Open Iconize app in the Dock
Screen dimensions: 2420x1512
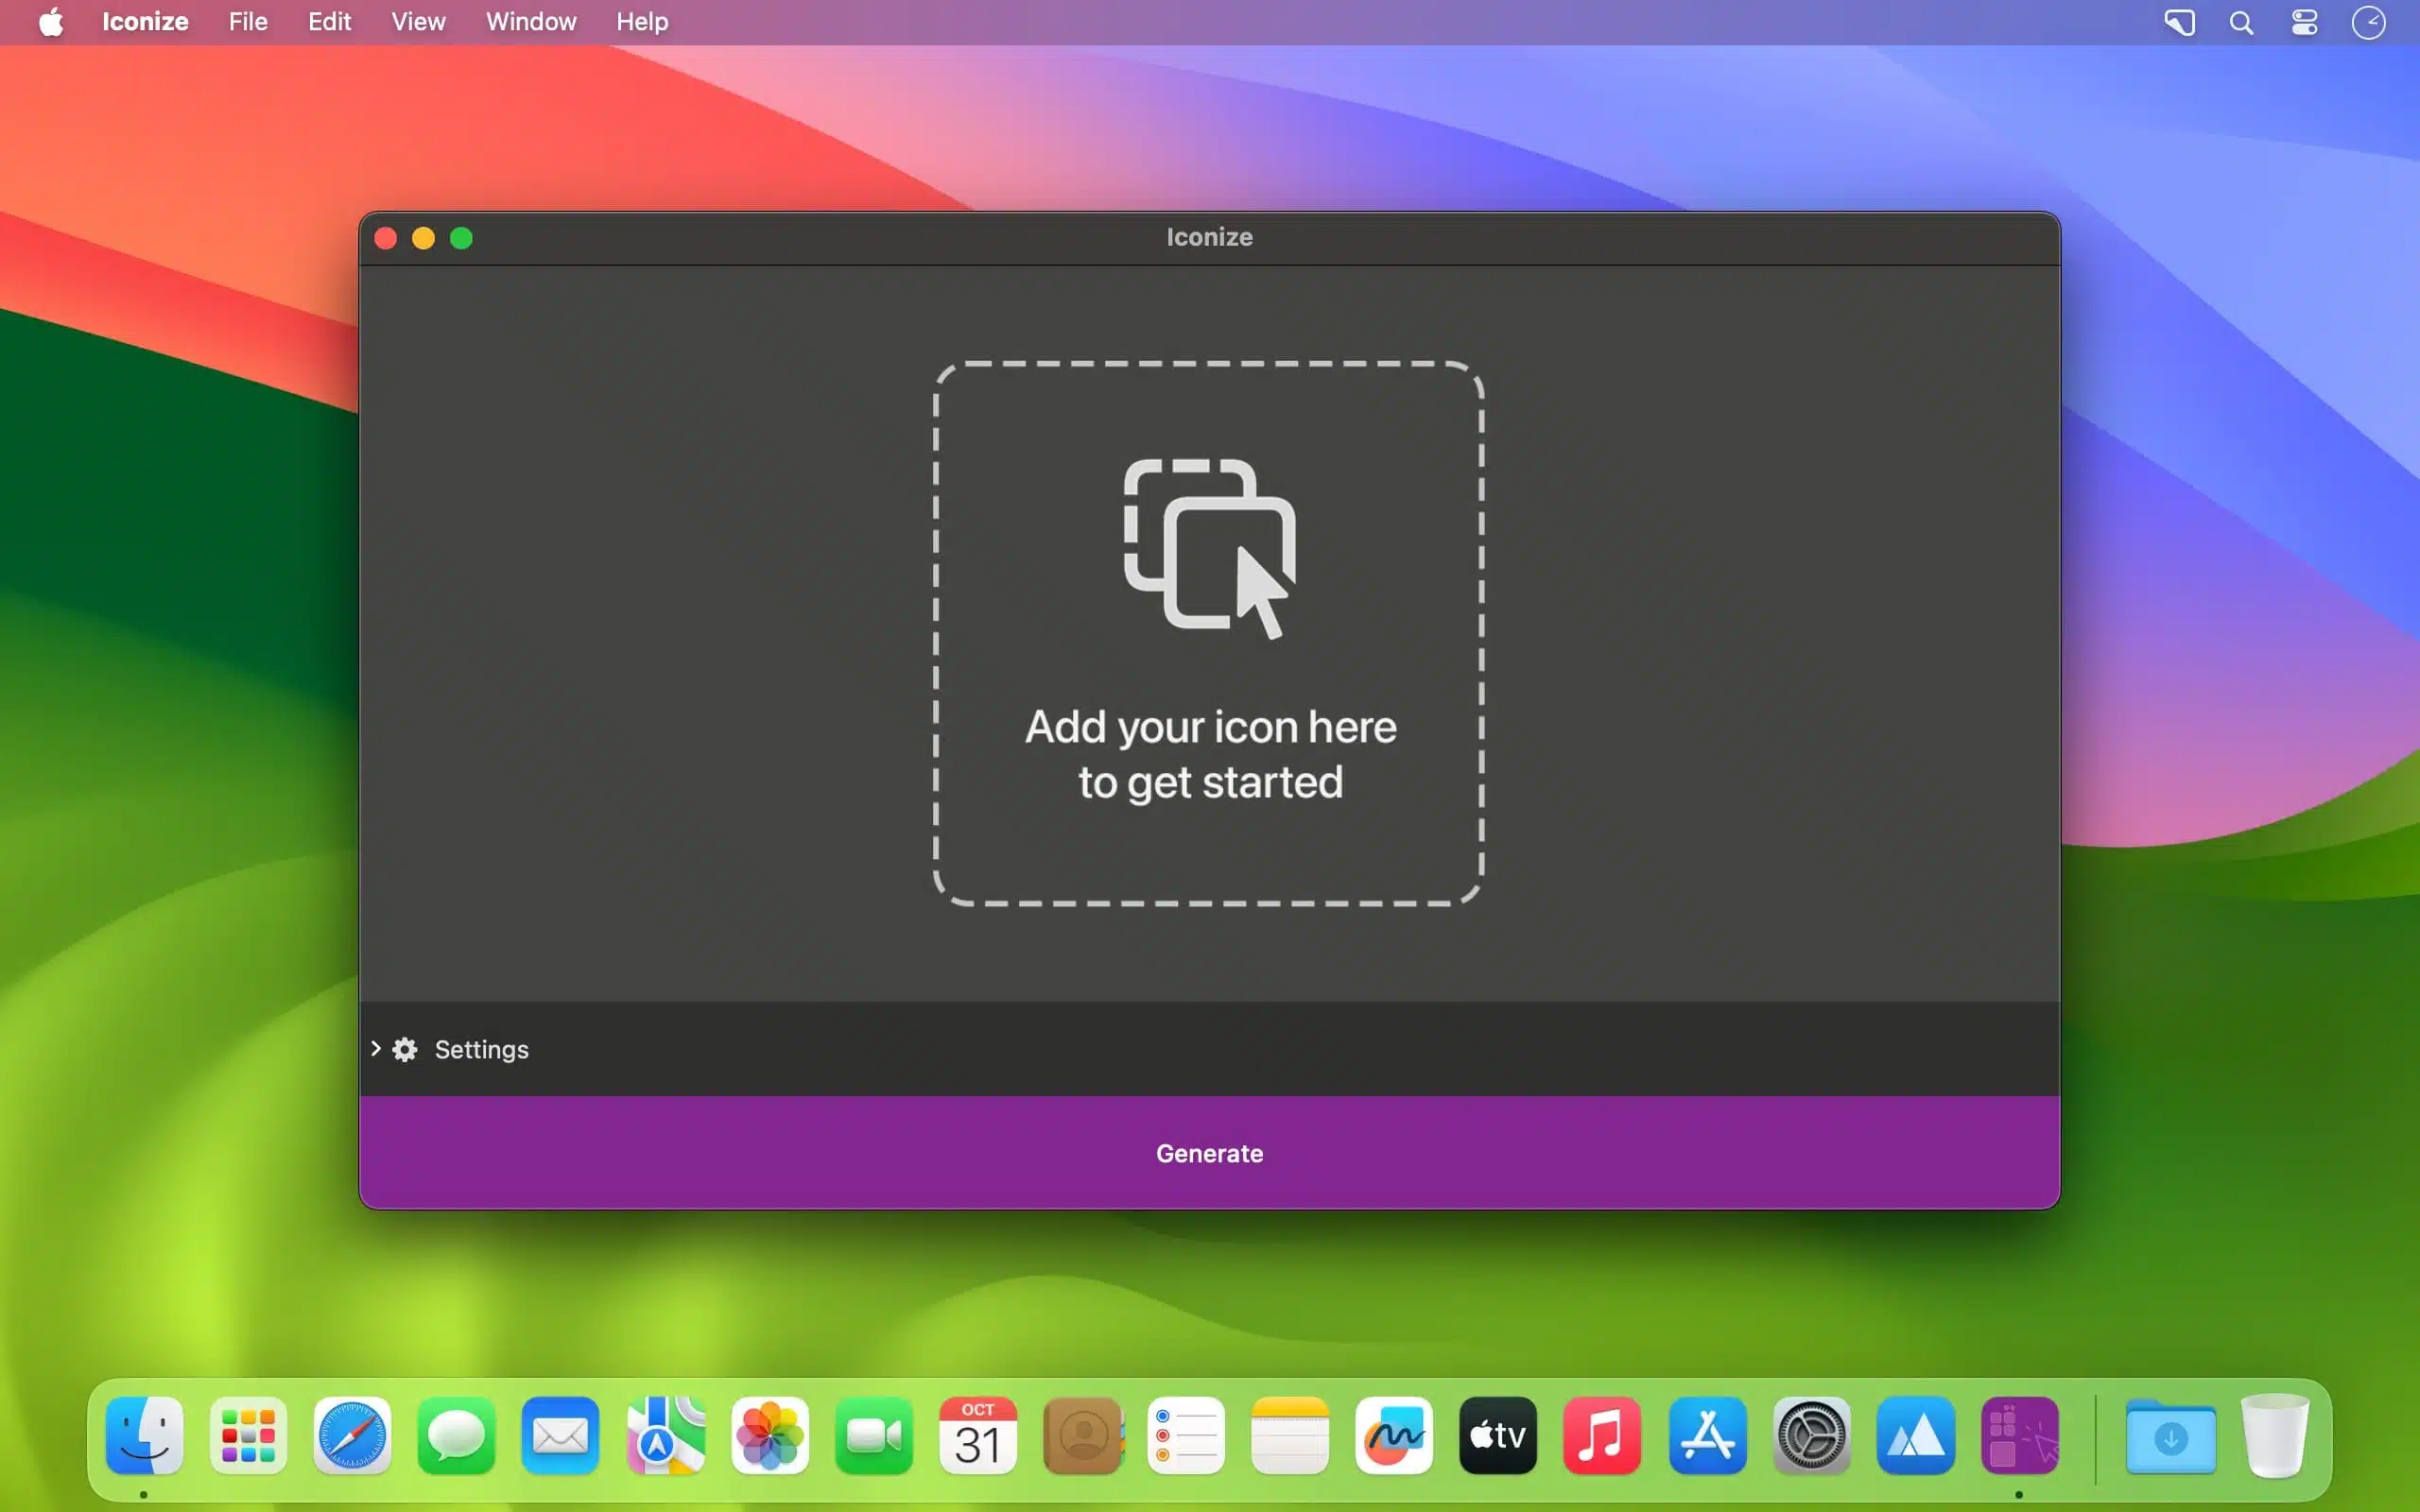click(x=2019, y=1436)
